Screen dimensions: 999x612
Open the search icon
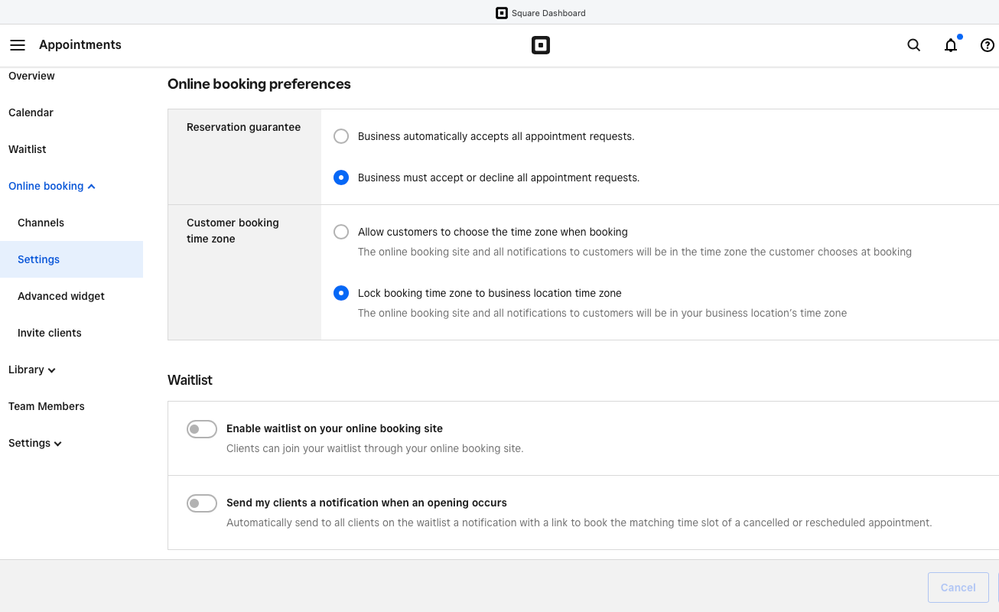pos(913,45)
